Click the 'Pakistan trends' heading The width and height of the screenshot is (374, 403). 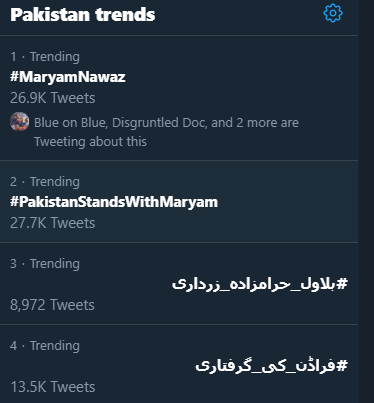(x=83, y=15)
